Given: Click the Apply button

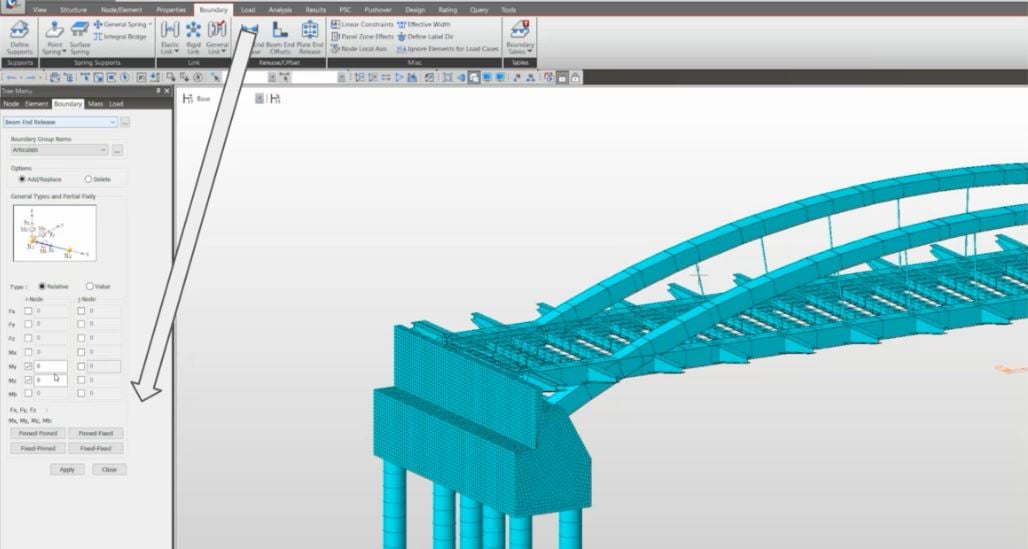Looking at the screenshot, I should (67, 470).
